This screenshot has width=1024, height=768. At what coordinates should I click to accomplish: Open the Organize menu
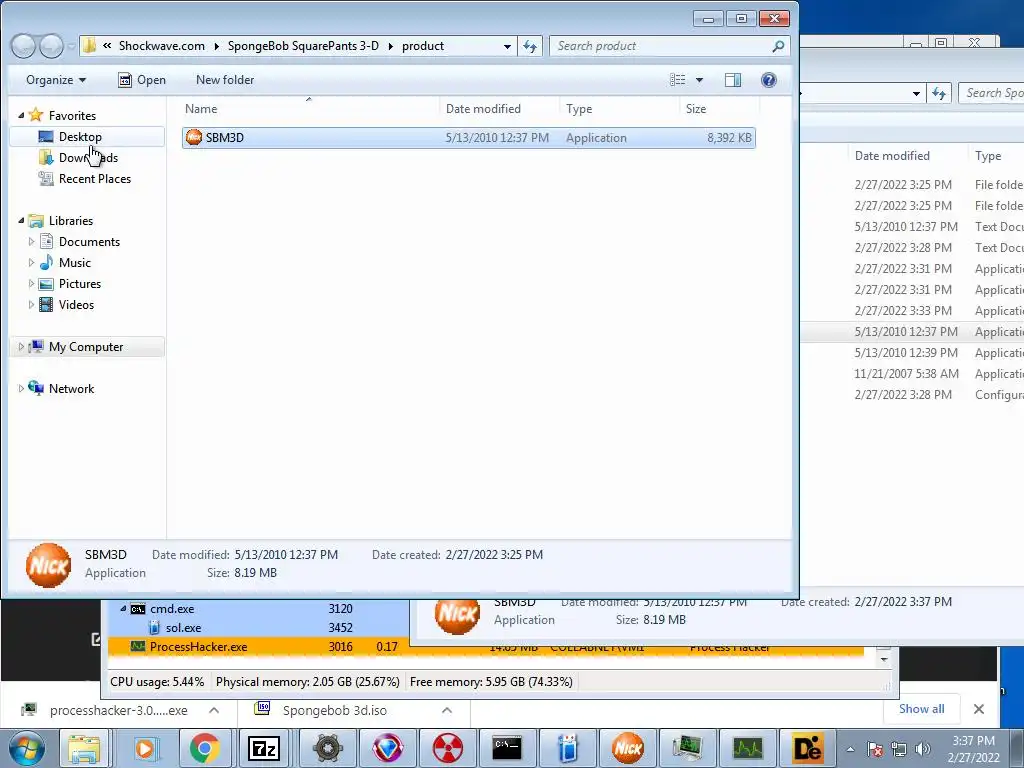(x=56, y=80)
